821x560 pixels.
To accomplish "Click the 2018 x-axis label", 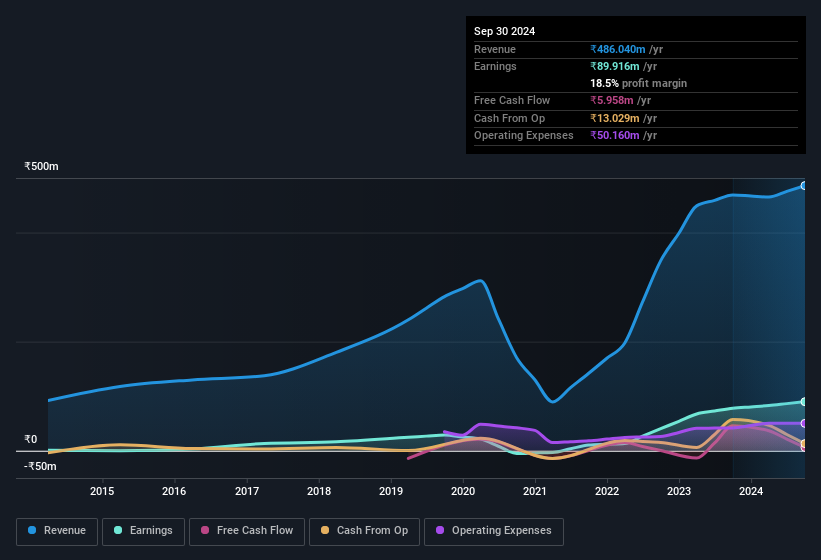I will [x=319, y=491].
